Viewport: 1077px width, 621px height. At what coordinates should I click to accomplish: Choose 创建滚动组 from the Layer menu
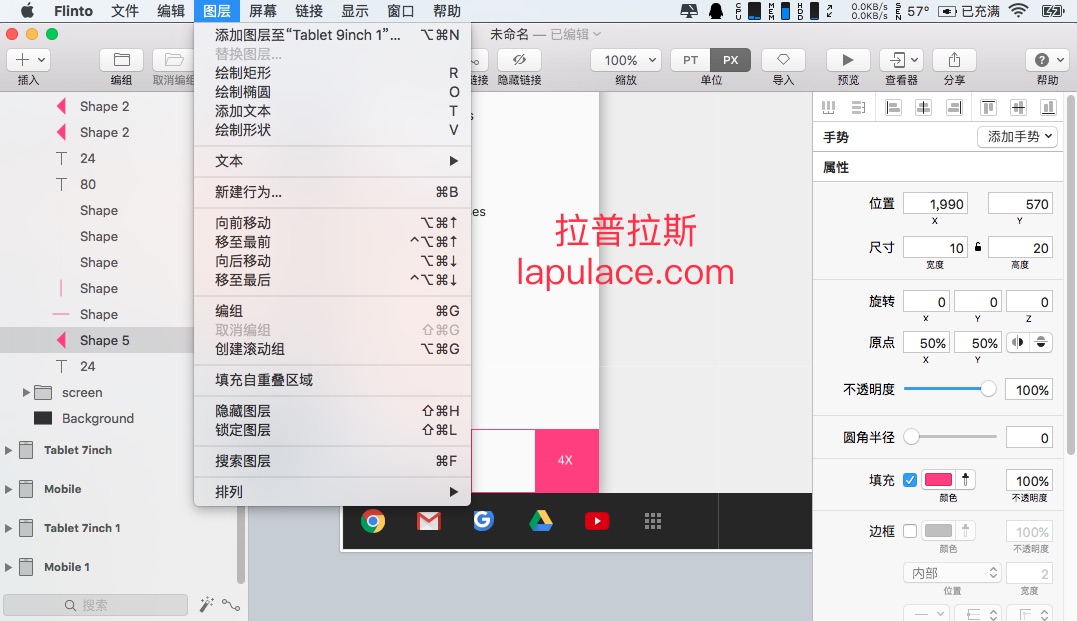coord(250,349)
